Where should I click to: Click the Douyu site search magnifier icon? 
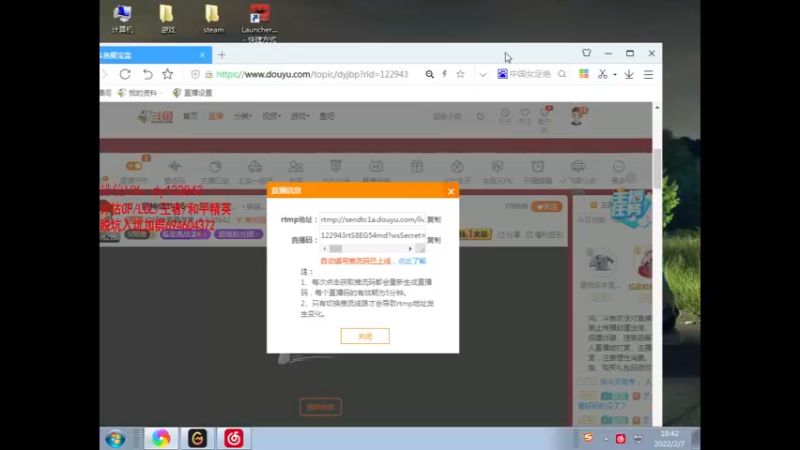480,117
